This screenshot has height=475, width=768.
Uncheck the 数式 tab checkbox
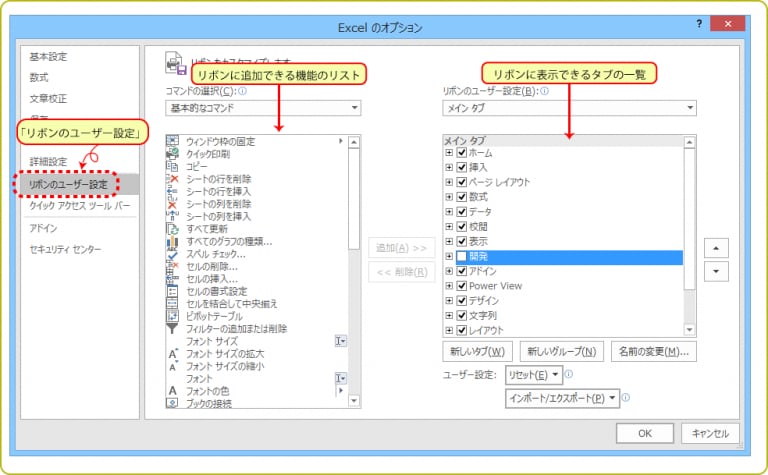coord(461,197)
